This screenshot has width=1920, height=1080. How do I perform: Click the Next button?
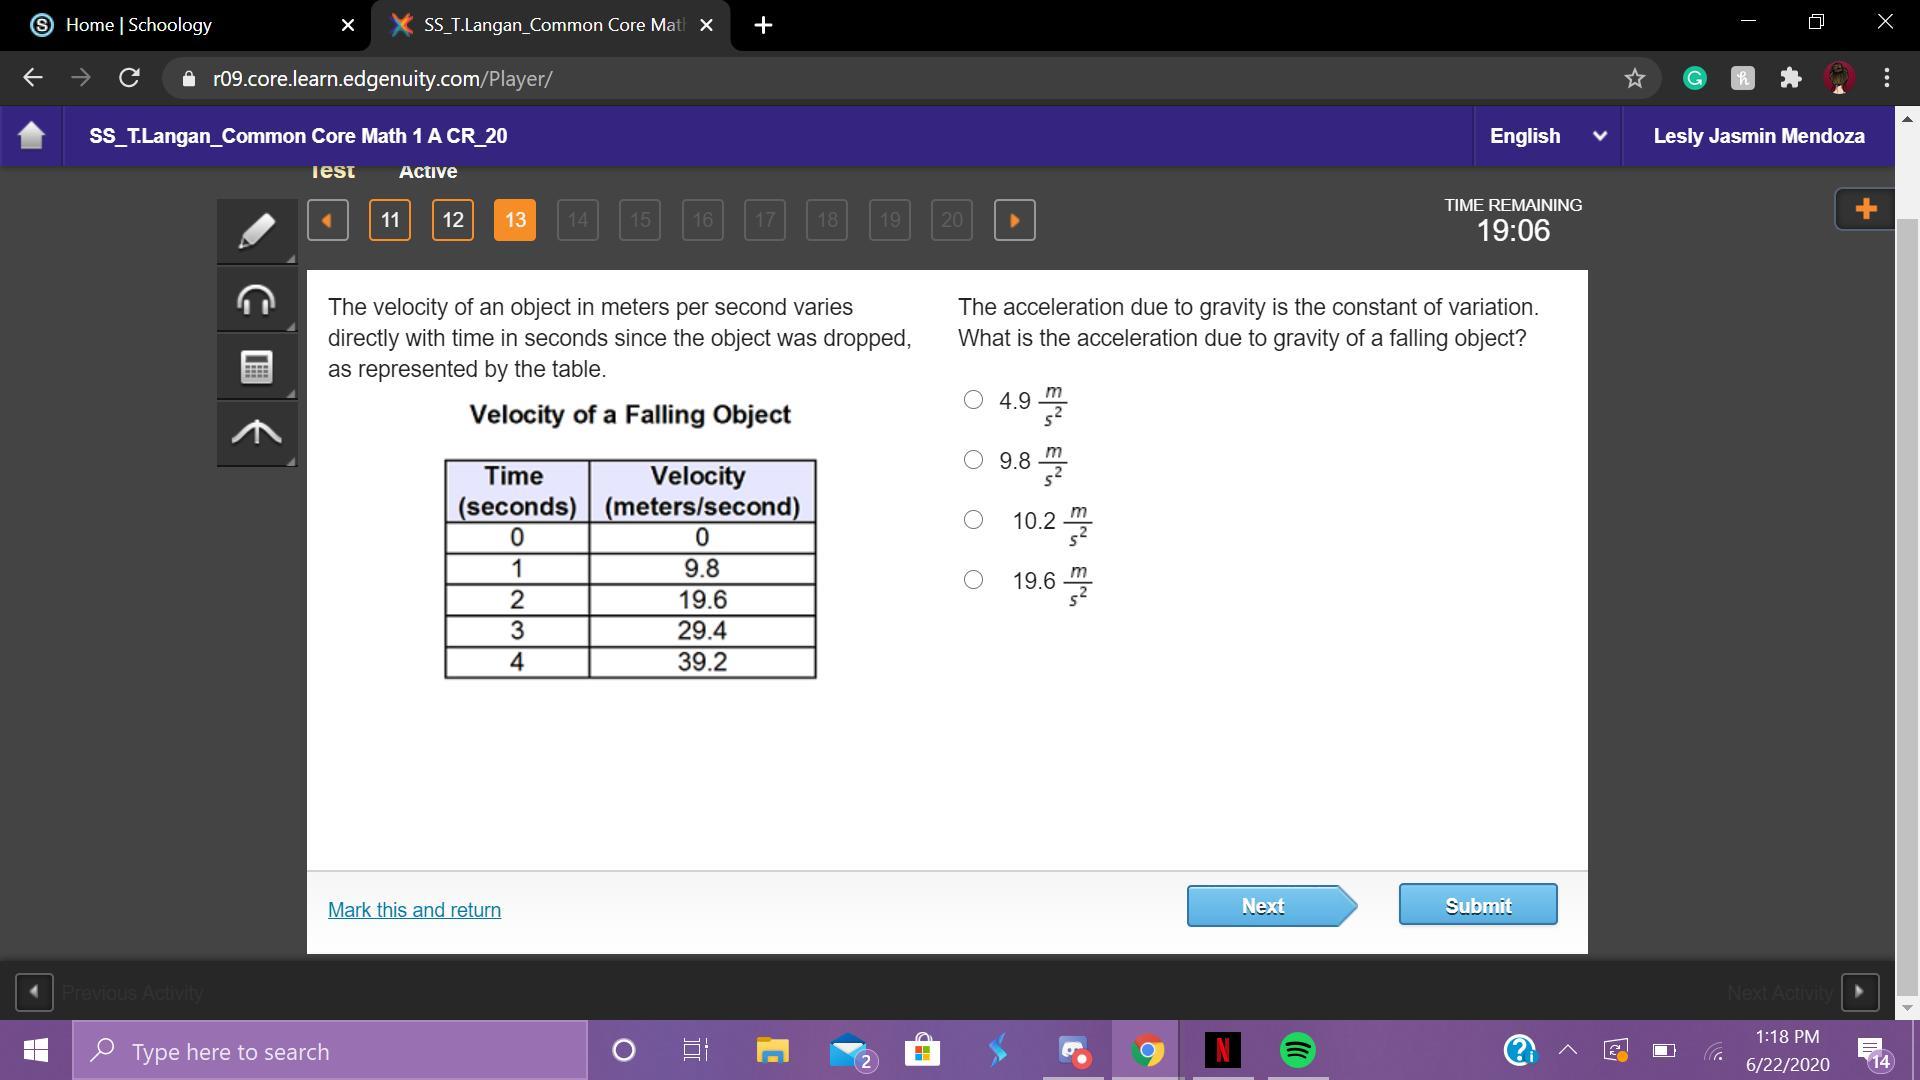(x=1264, y=906)
